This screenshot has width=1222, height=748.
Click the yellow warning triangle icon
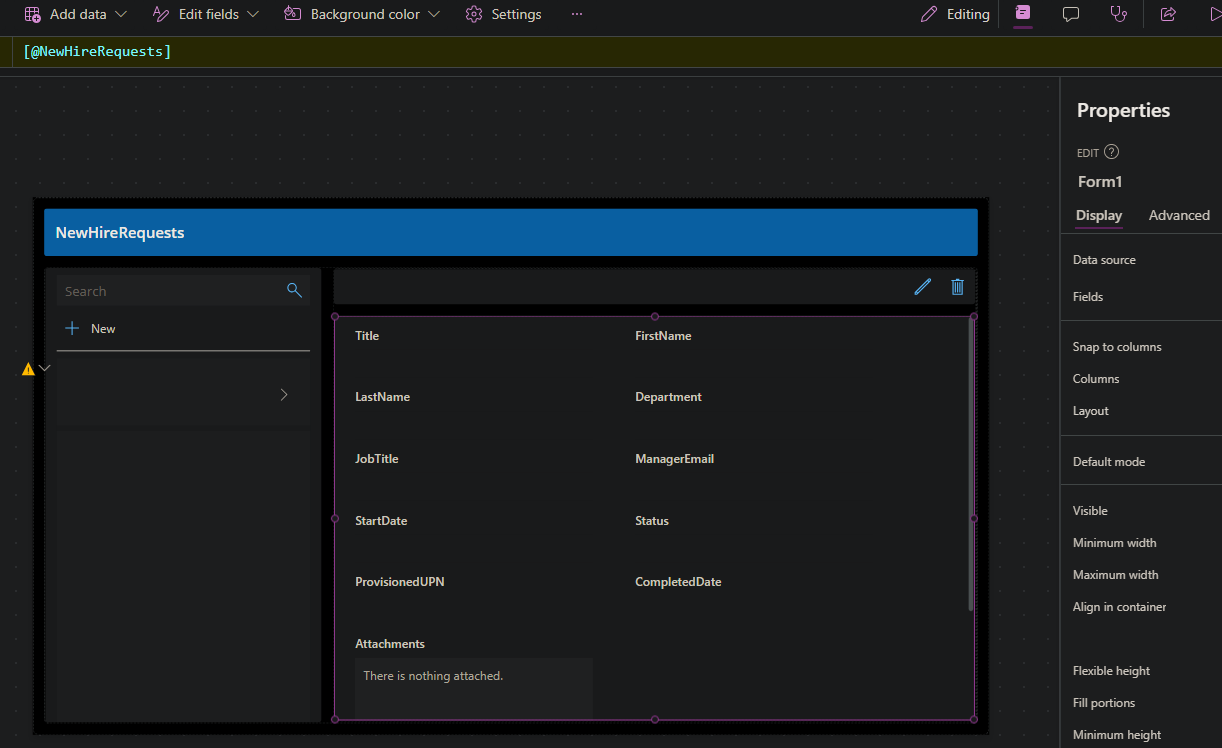click(x=28, y=369)
